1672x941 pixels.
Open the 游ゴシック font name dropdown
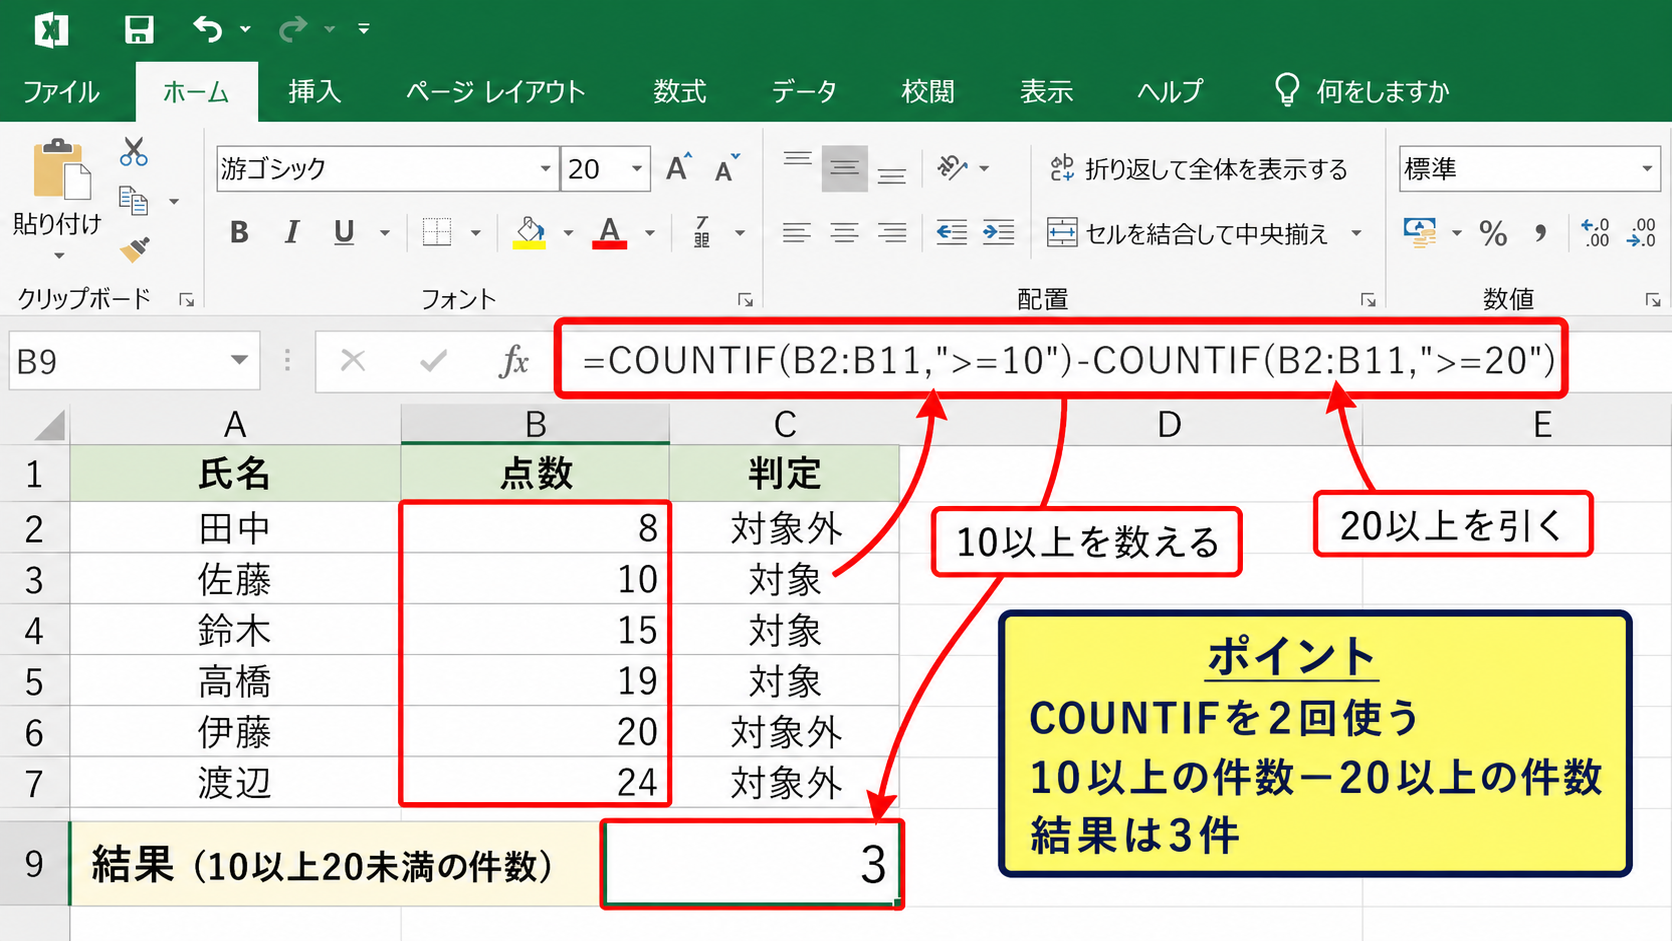545,169
